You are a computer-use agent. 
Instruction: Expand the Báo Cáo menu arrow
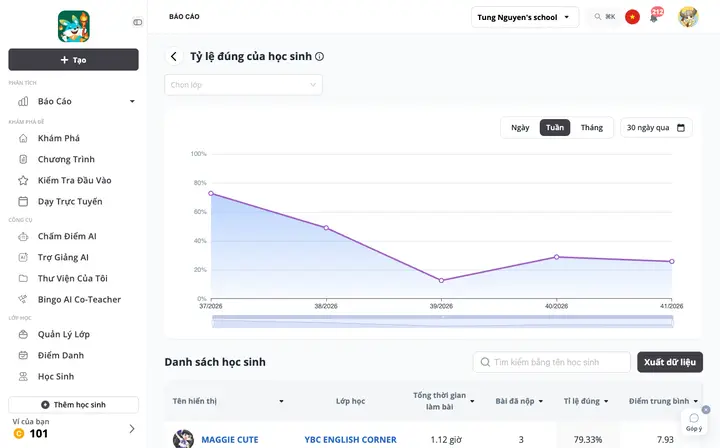(132, 101)
